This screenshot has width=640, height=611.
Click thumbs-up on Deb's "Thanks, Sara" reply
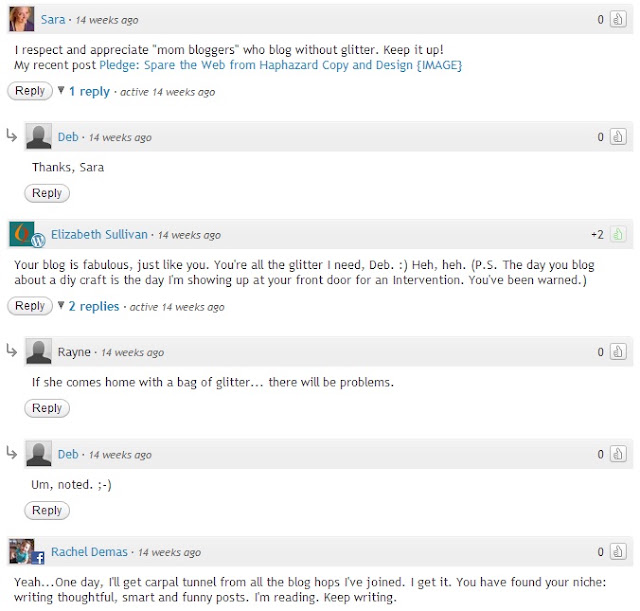tap(618, 137)
